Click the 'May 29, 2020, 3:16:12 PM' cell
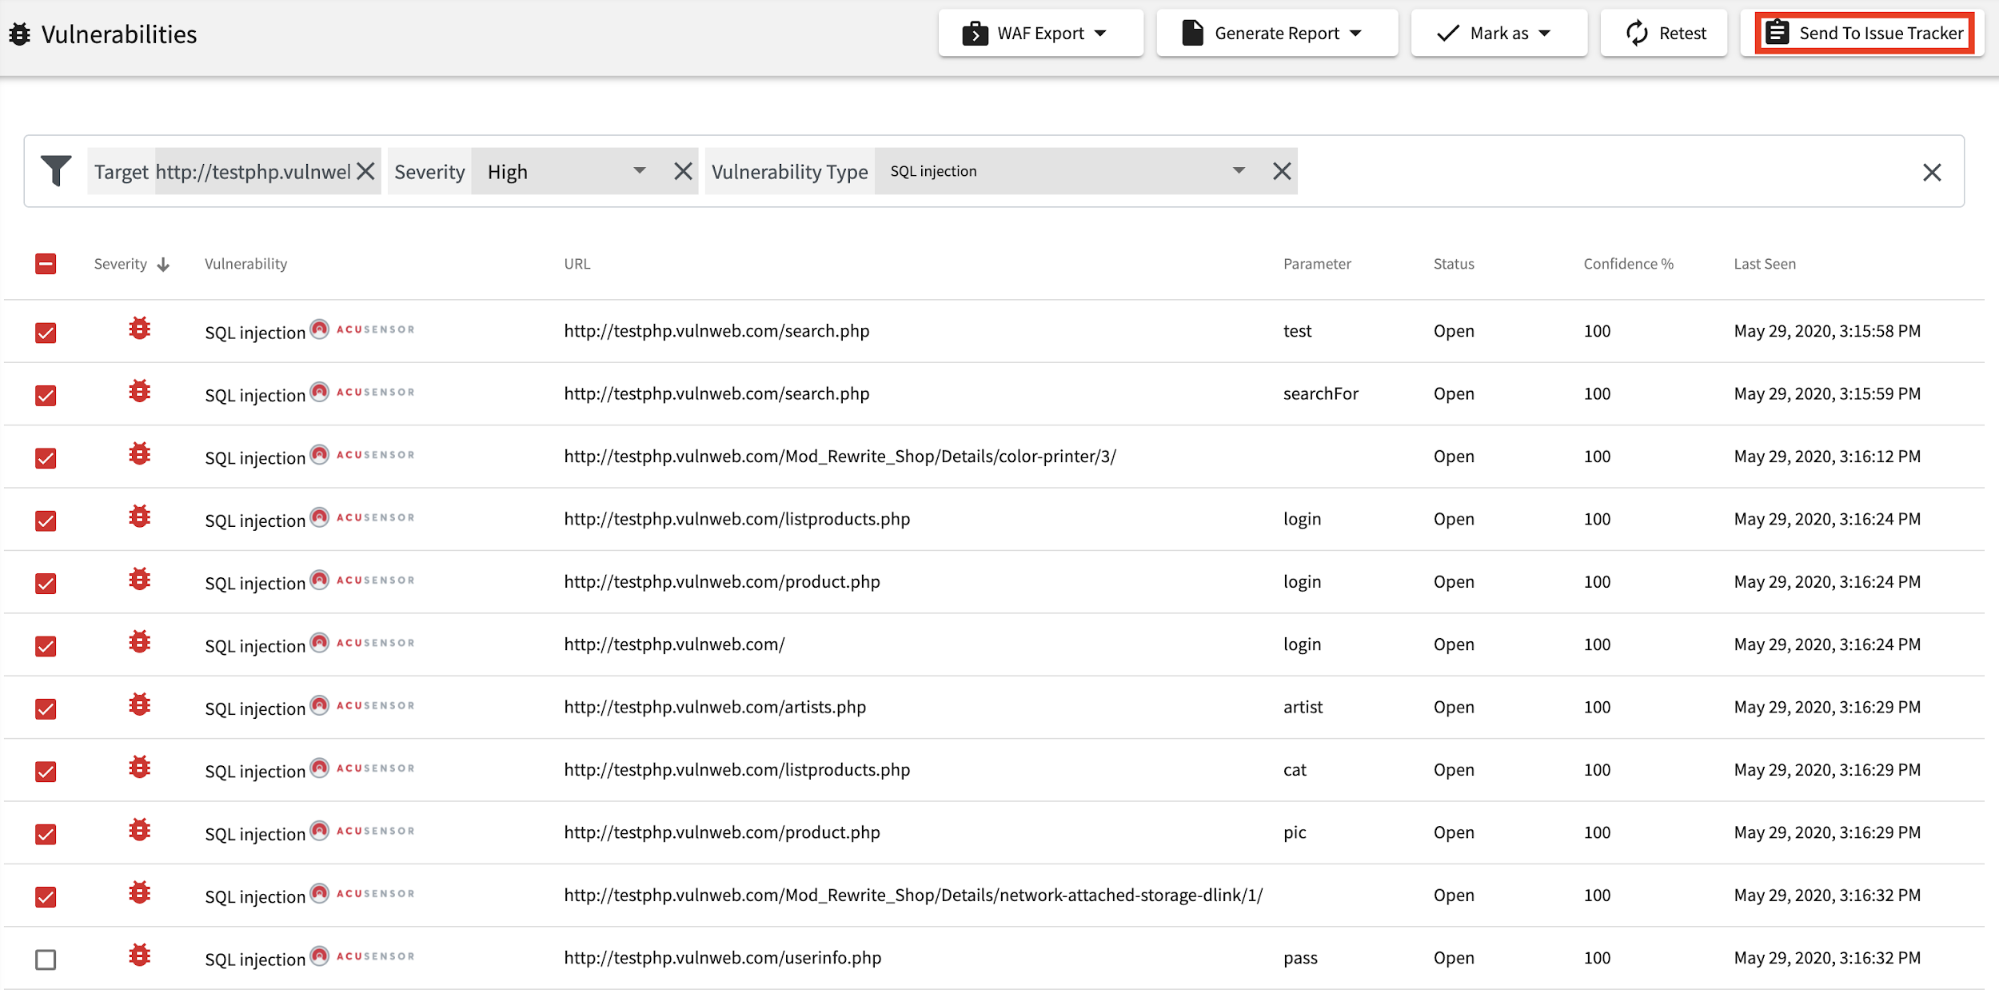 [x=1827, y=456]
